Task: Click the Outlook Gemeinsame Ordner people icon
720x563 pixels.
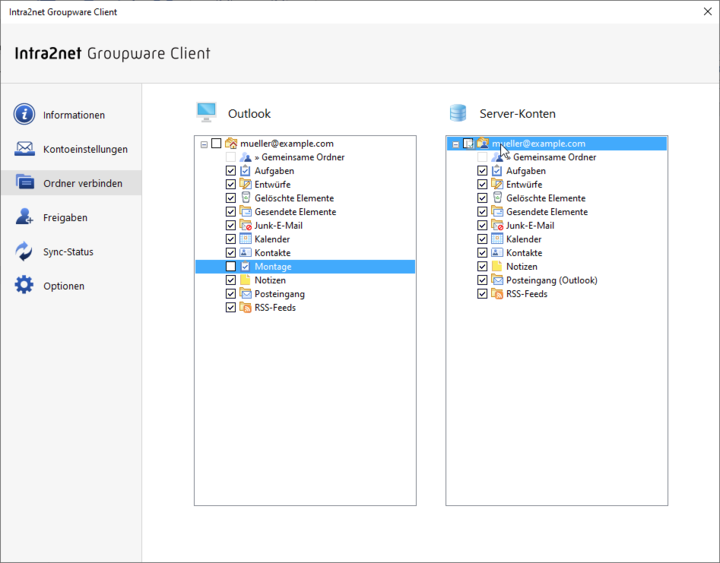Action: [x=246, y=157]
